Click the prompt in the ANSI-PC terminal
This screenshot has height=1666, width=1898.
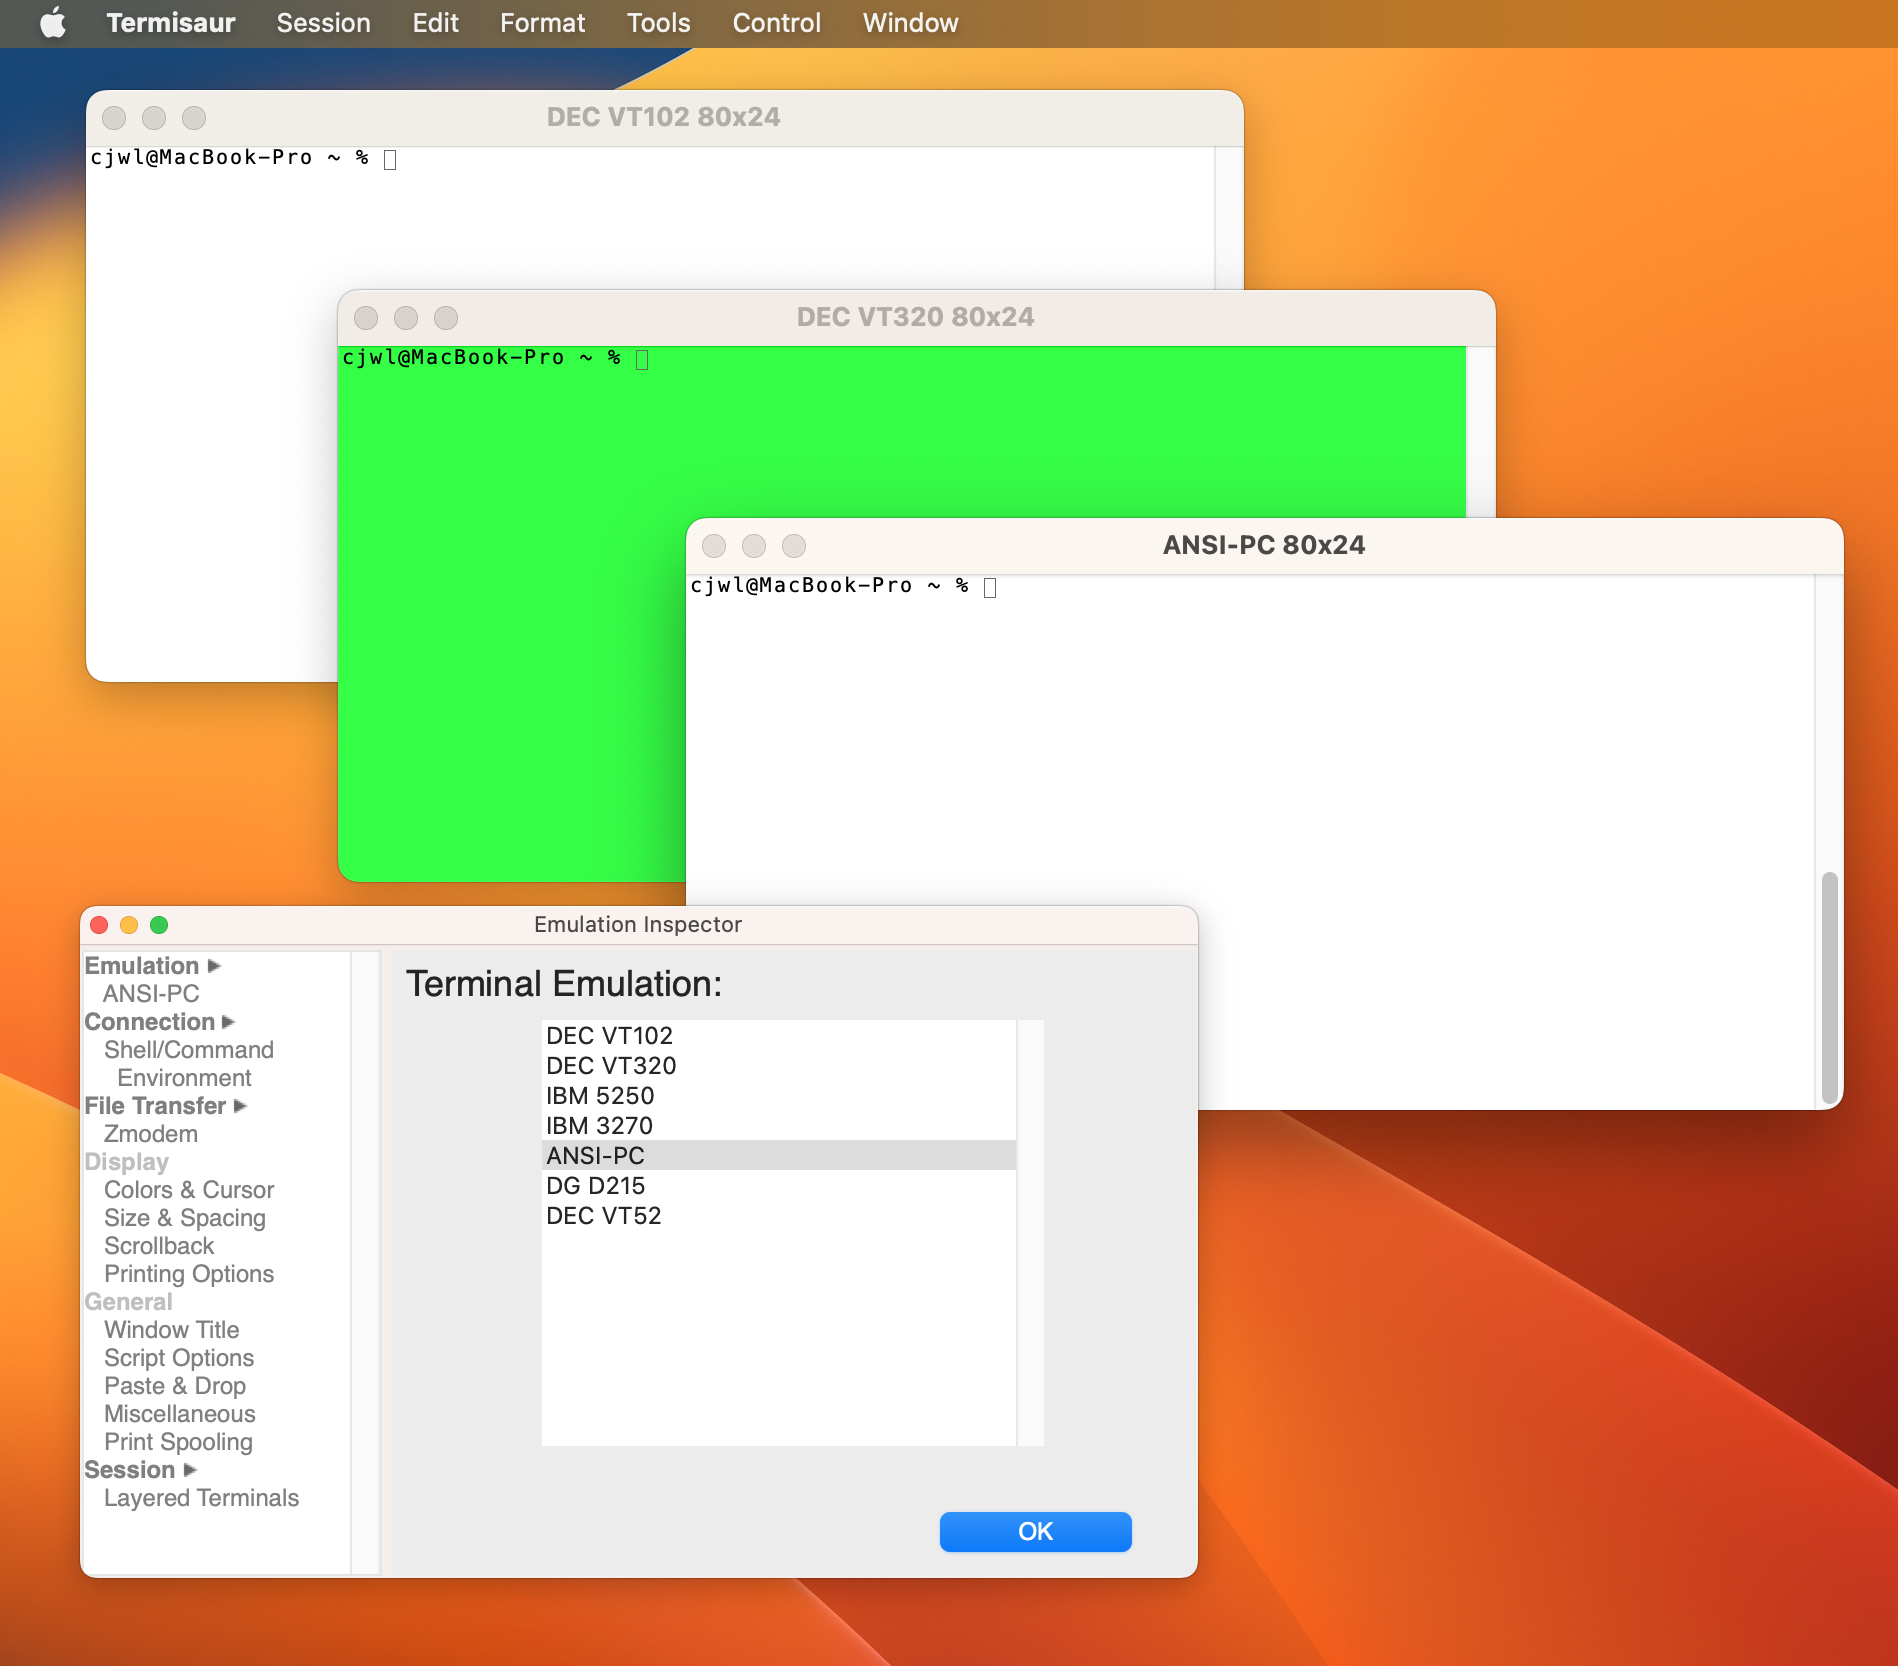point(830,586)
